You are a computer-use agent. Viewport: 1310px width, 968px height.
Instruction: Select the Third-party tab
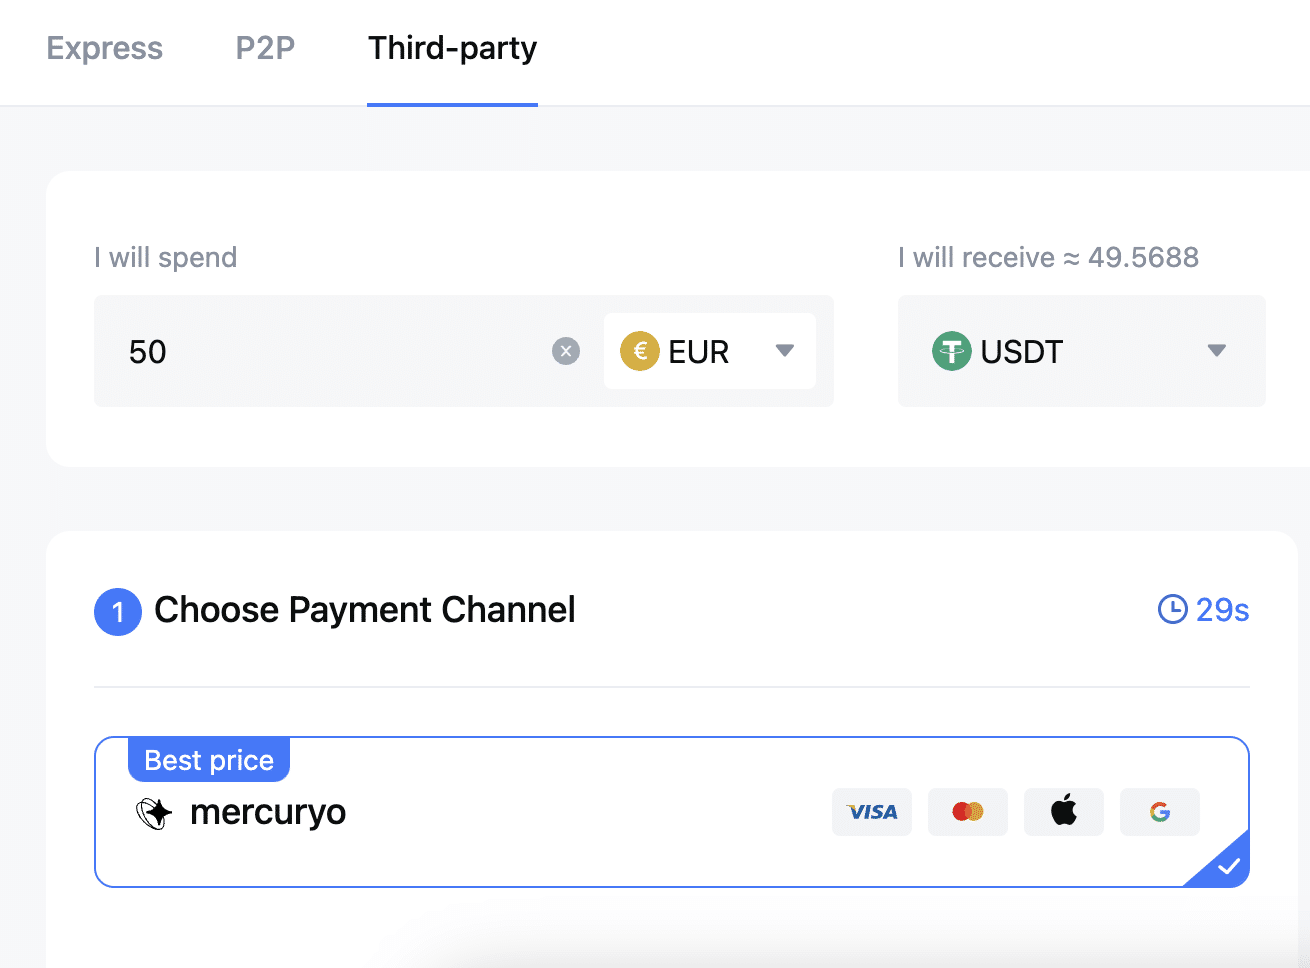click(x=452, y=48)
